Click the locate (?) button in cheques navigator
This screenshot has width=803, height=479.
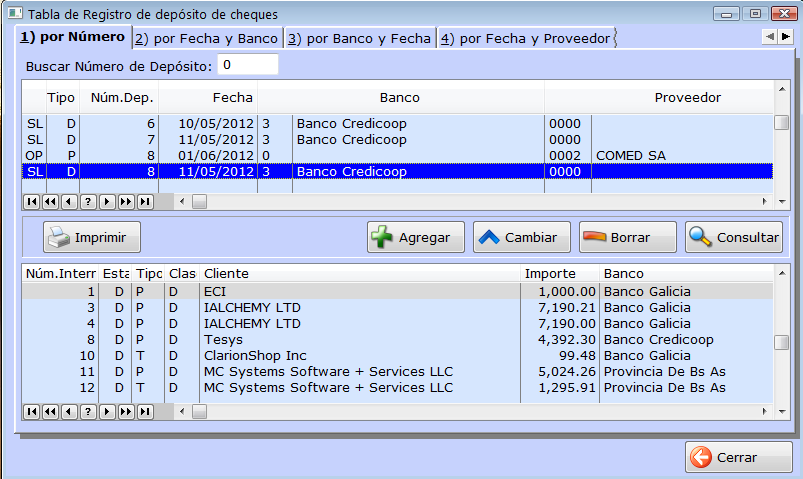(x=88, y=411)
